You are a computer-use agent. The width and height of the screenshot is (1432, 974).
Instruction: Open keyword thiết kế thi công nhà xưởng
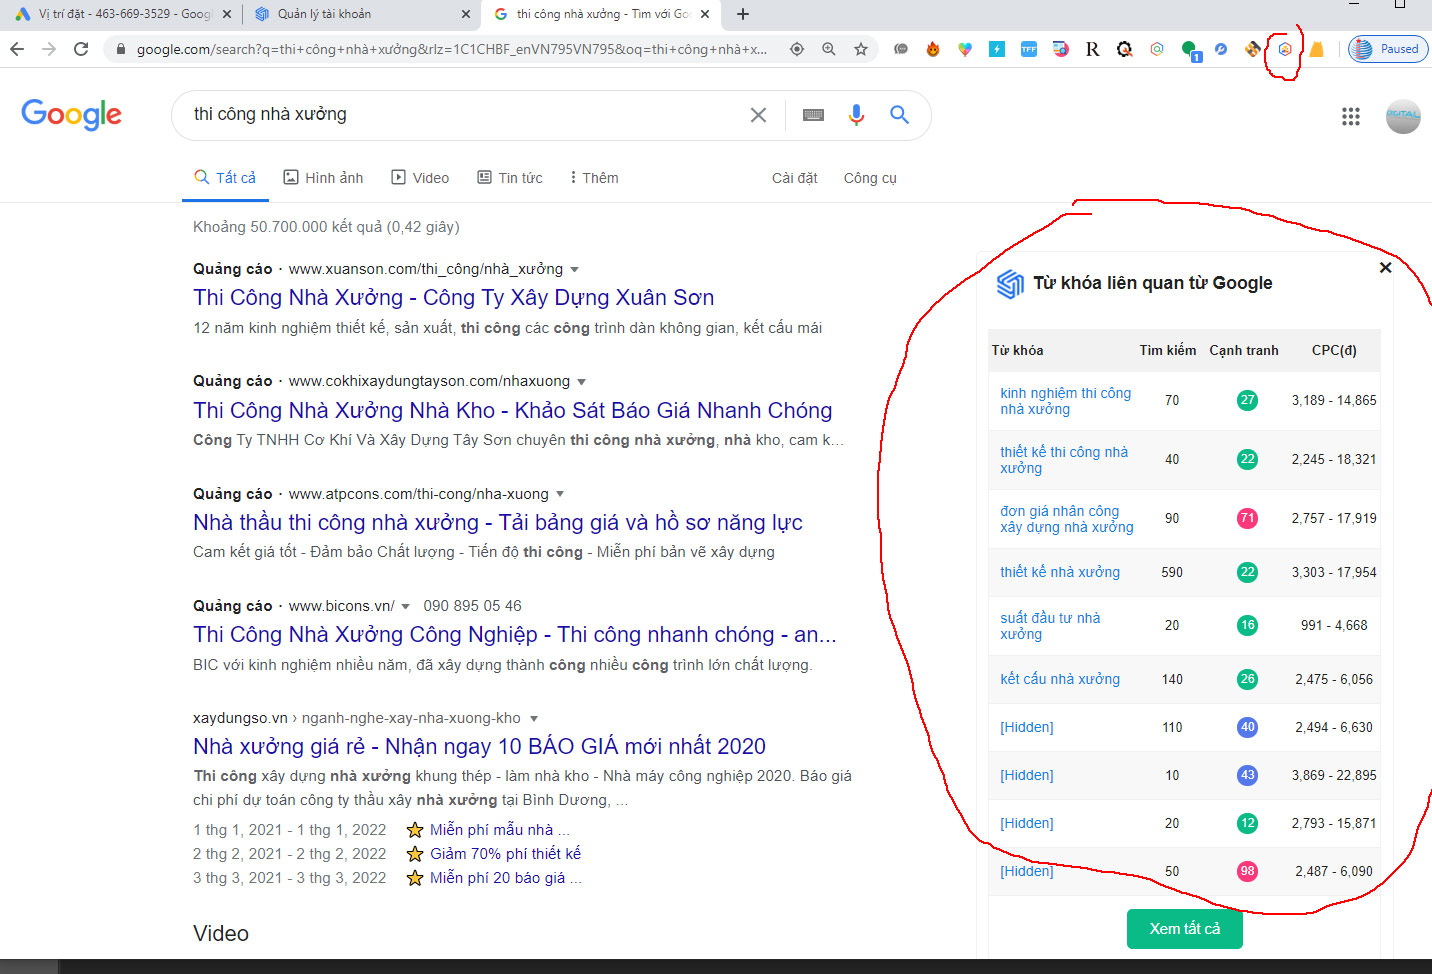[x=1064, y=460]
